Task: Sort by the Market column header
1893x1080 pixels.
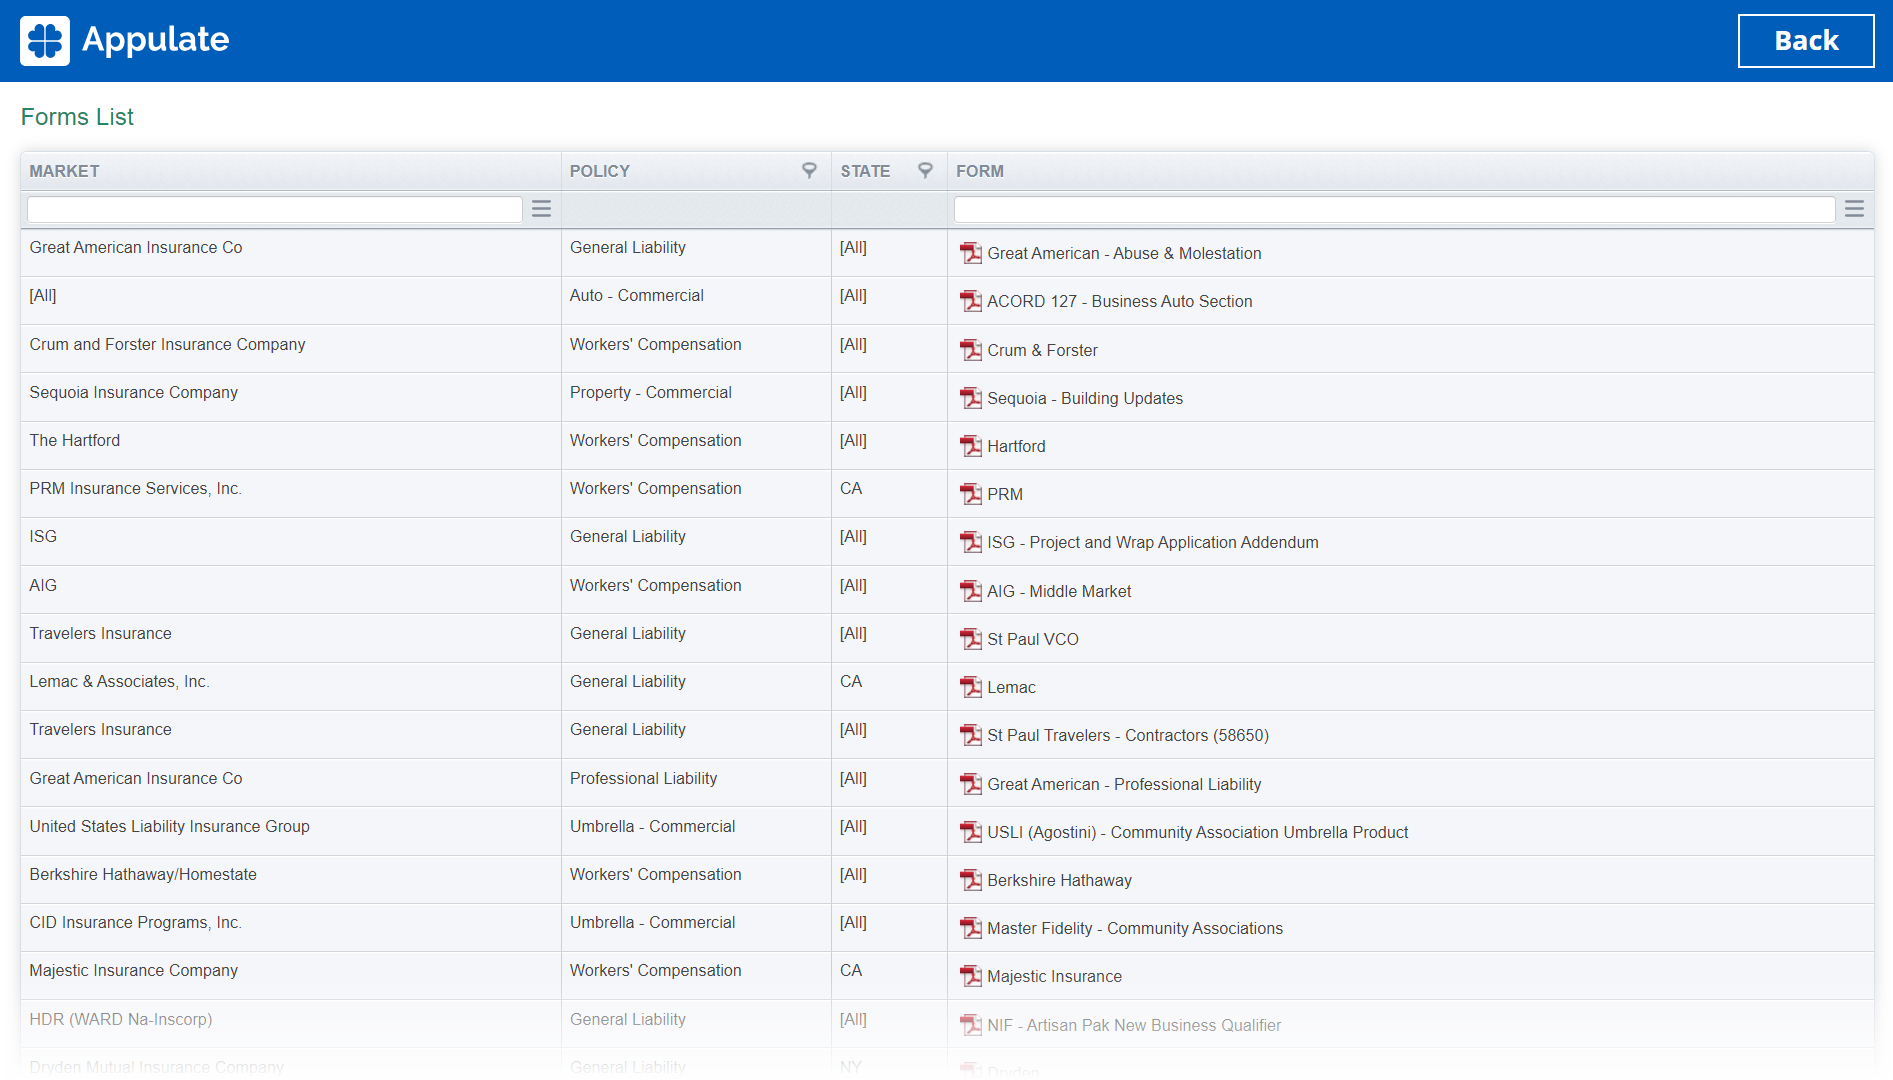Action: [64, 171]
